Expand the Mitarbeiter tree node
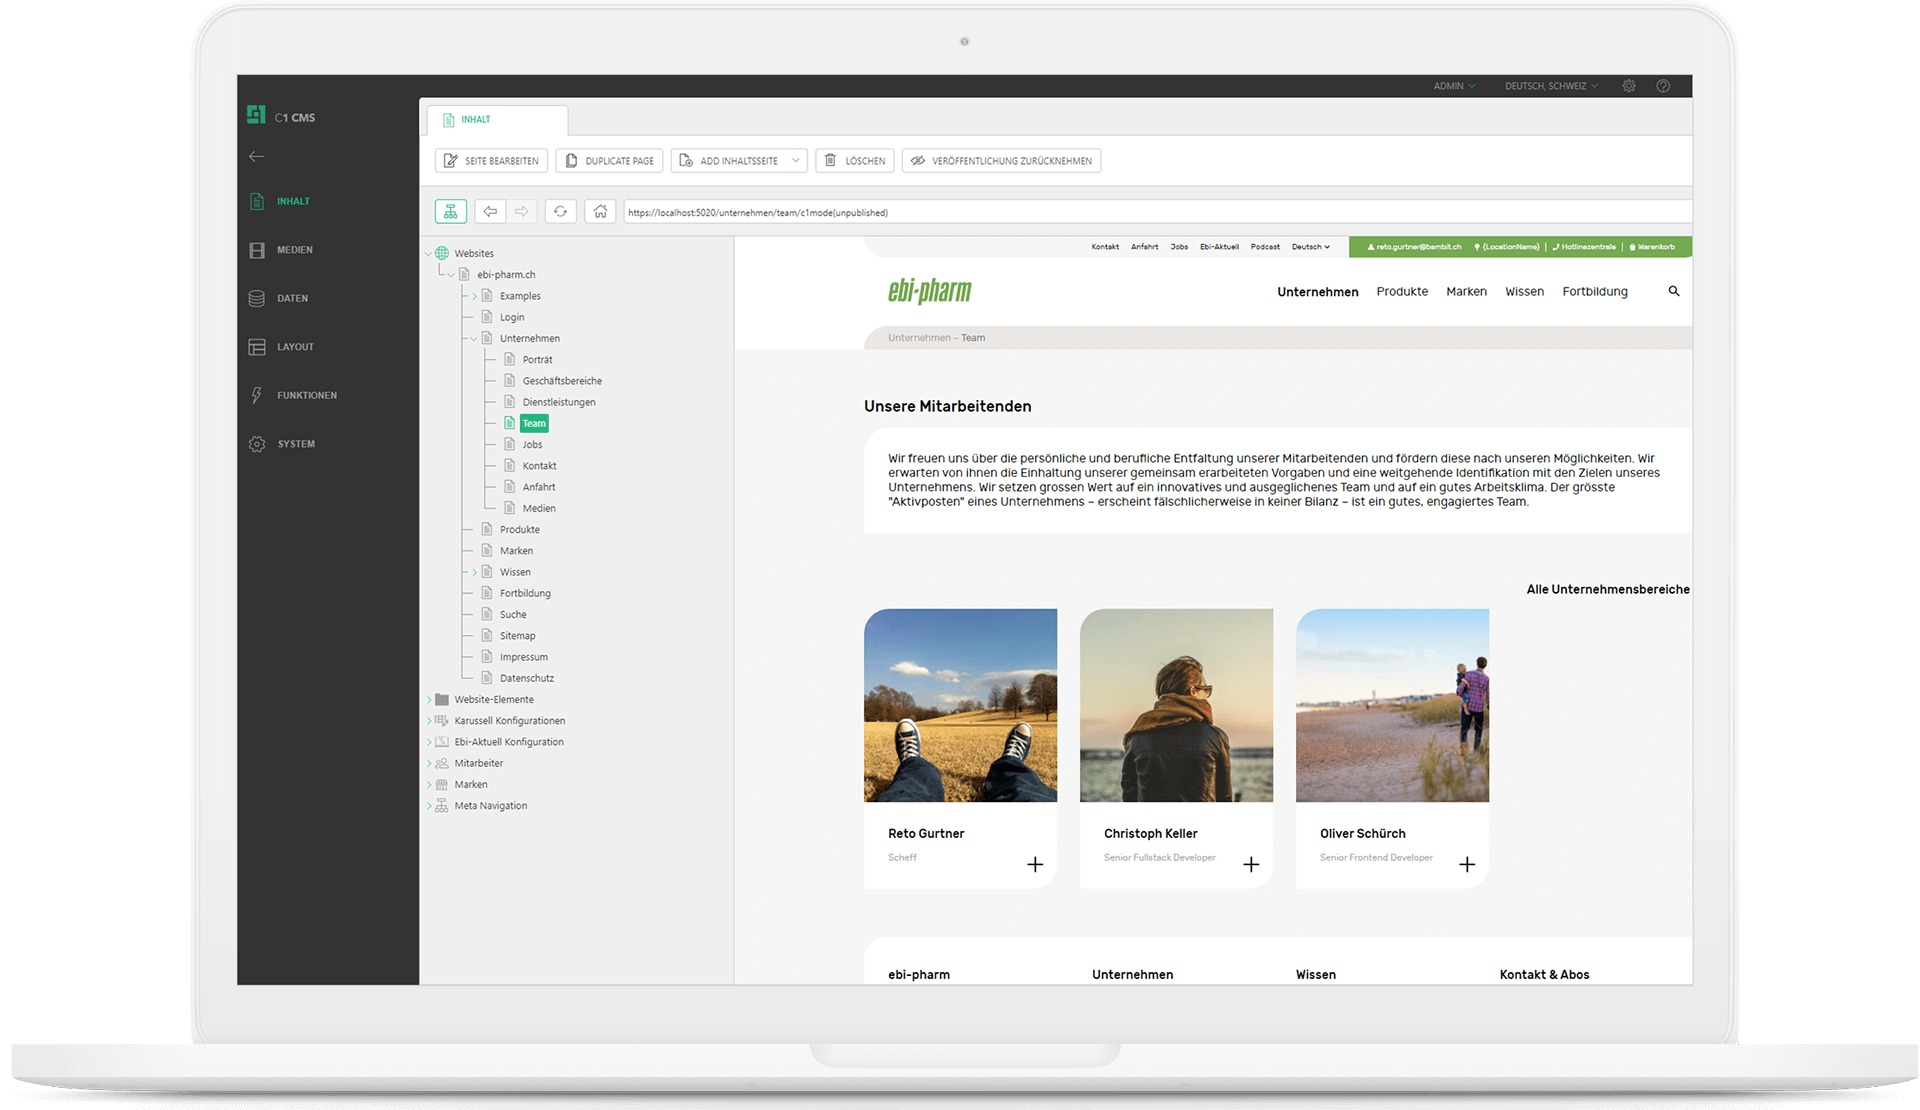1920x1110 pixels. [429, 764]
